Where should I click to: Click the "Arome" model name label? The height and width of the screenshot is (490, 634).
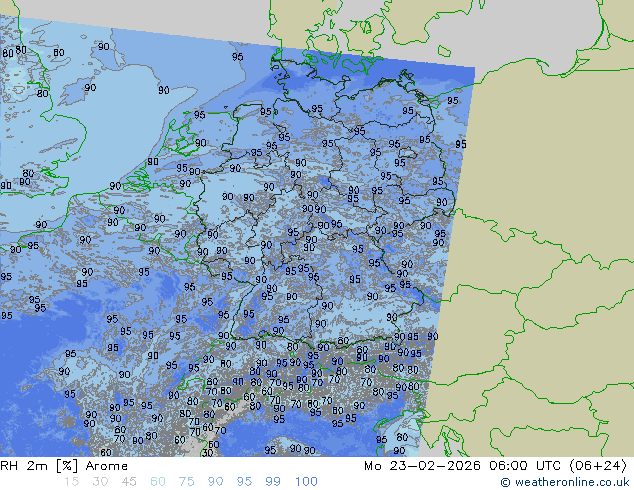[x=107, y=466]
